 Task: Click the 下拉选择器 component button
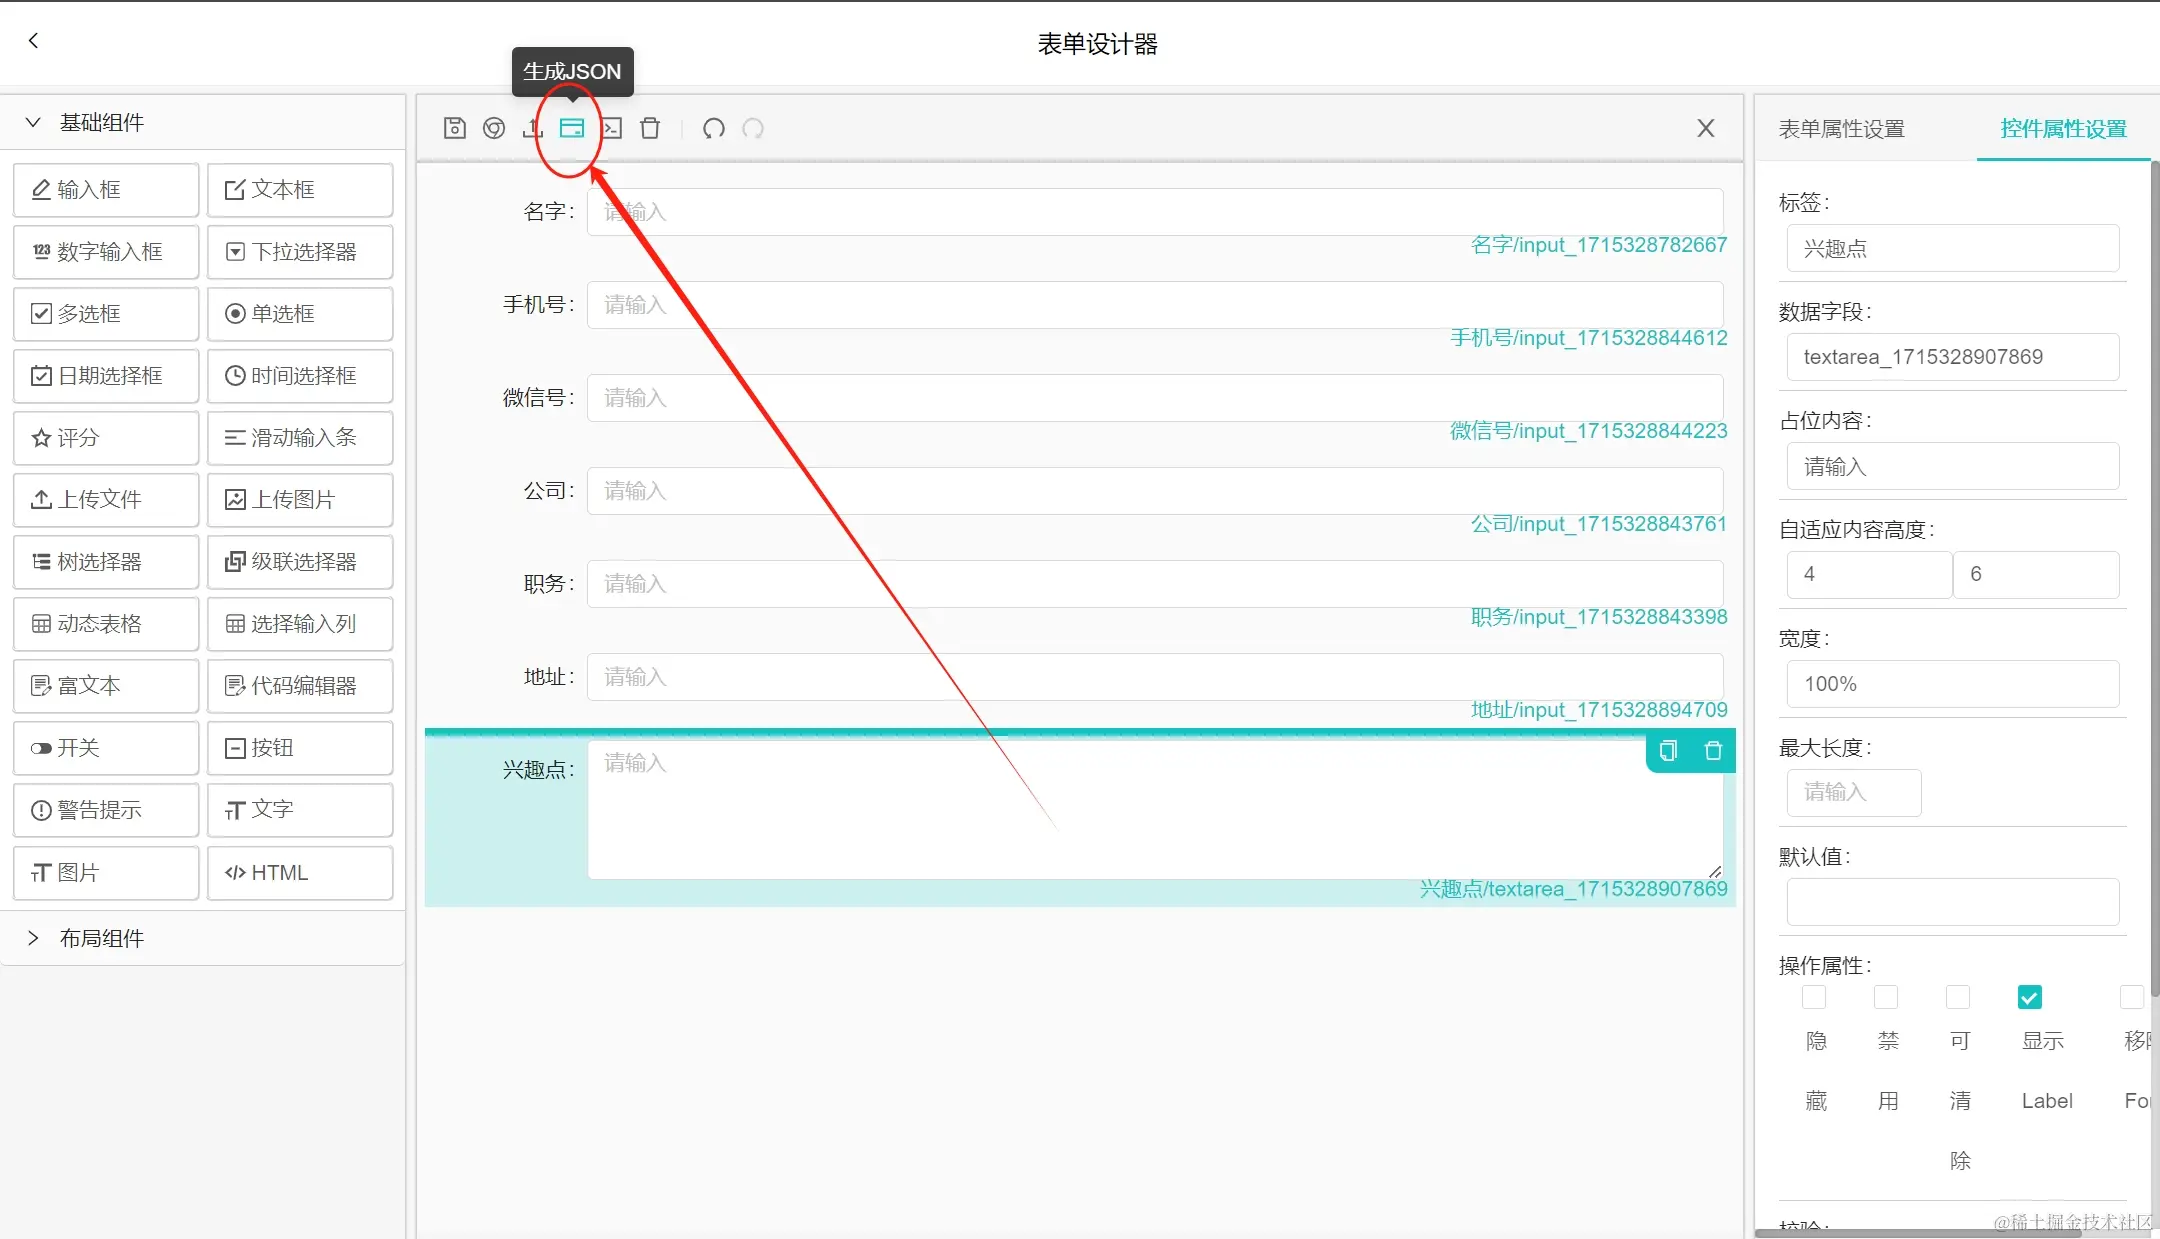(300, 252)
